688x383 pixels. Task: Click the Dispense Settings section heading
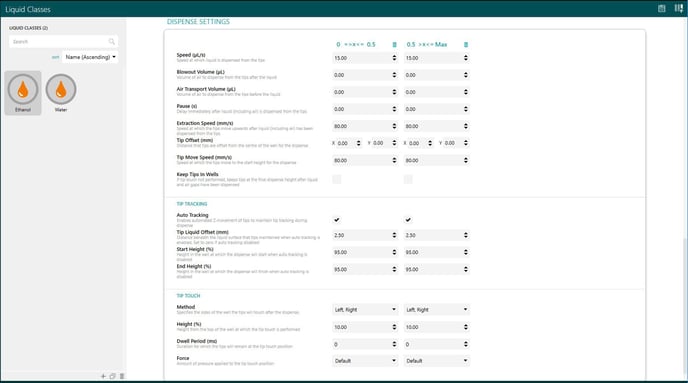198,21
